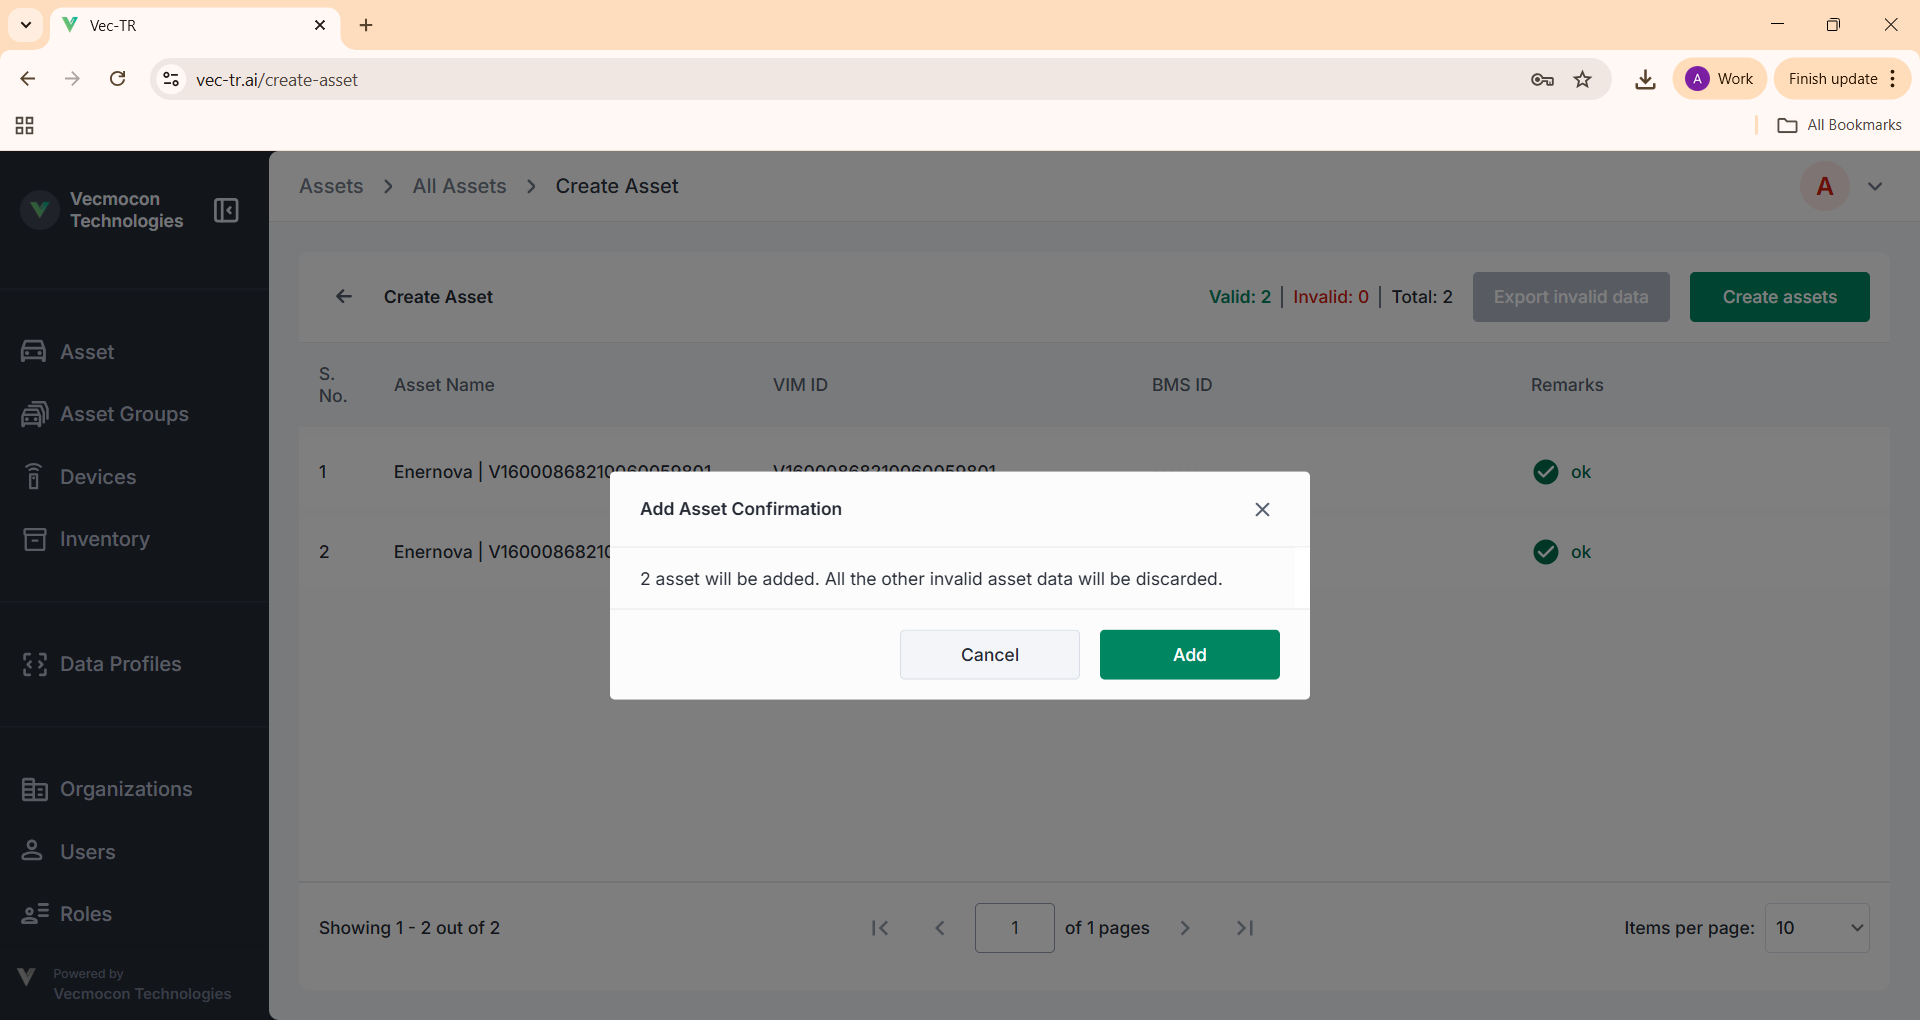Click Add in the confirmation dialog
Viewport: 1920px width, 1020px height.
tap(1189, 655)
